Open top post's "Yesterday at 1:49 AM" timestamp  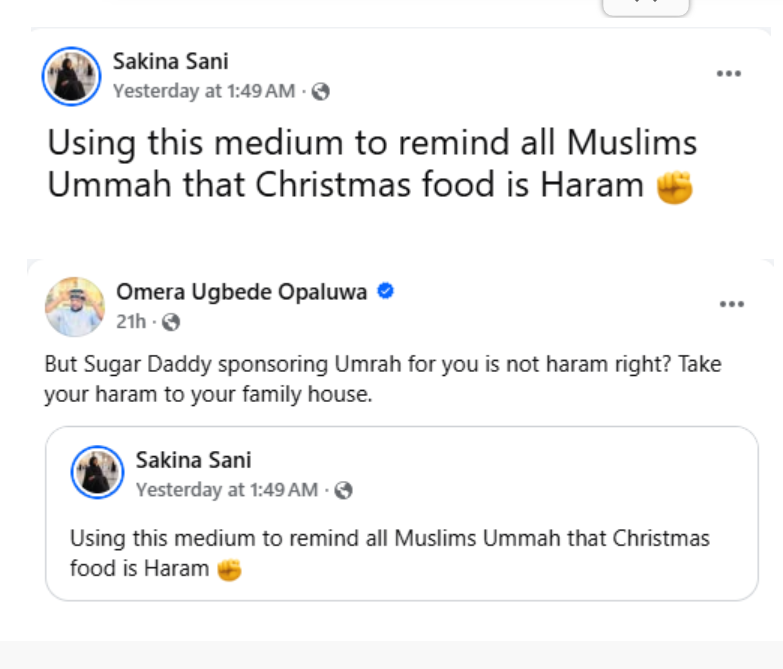204,92
